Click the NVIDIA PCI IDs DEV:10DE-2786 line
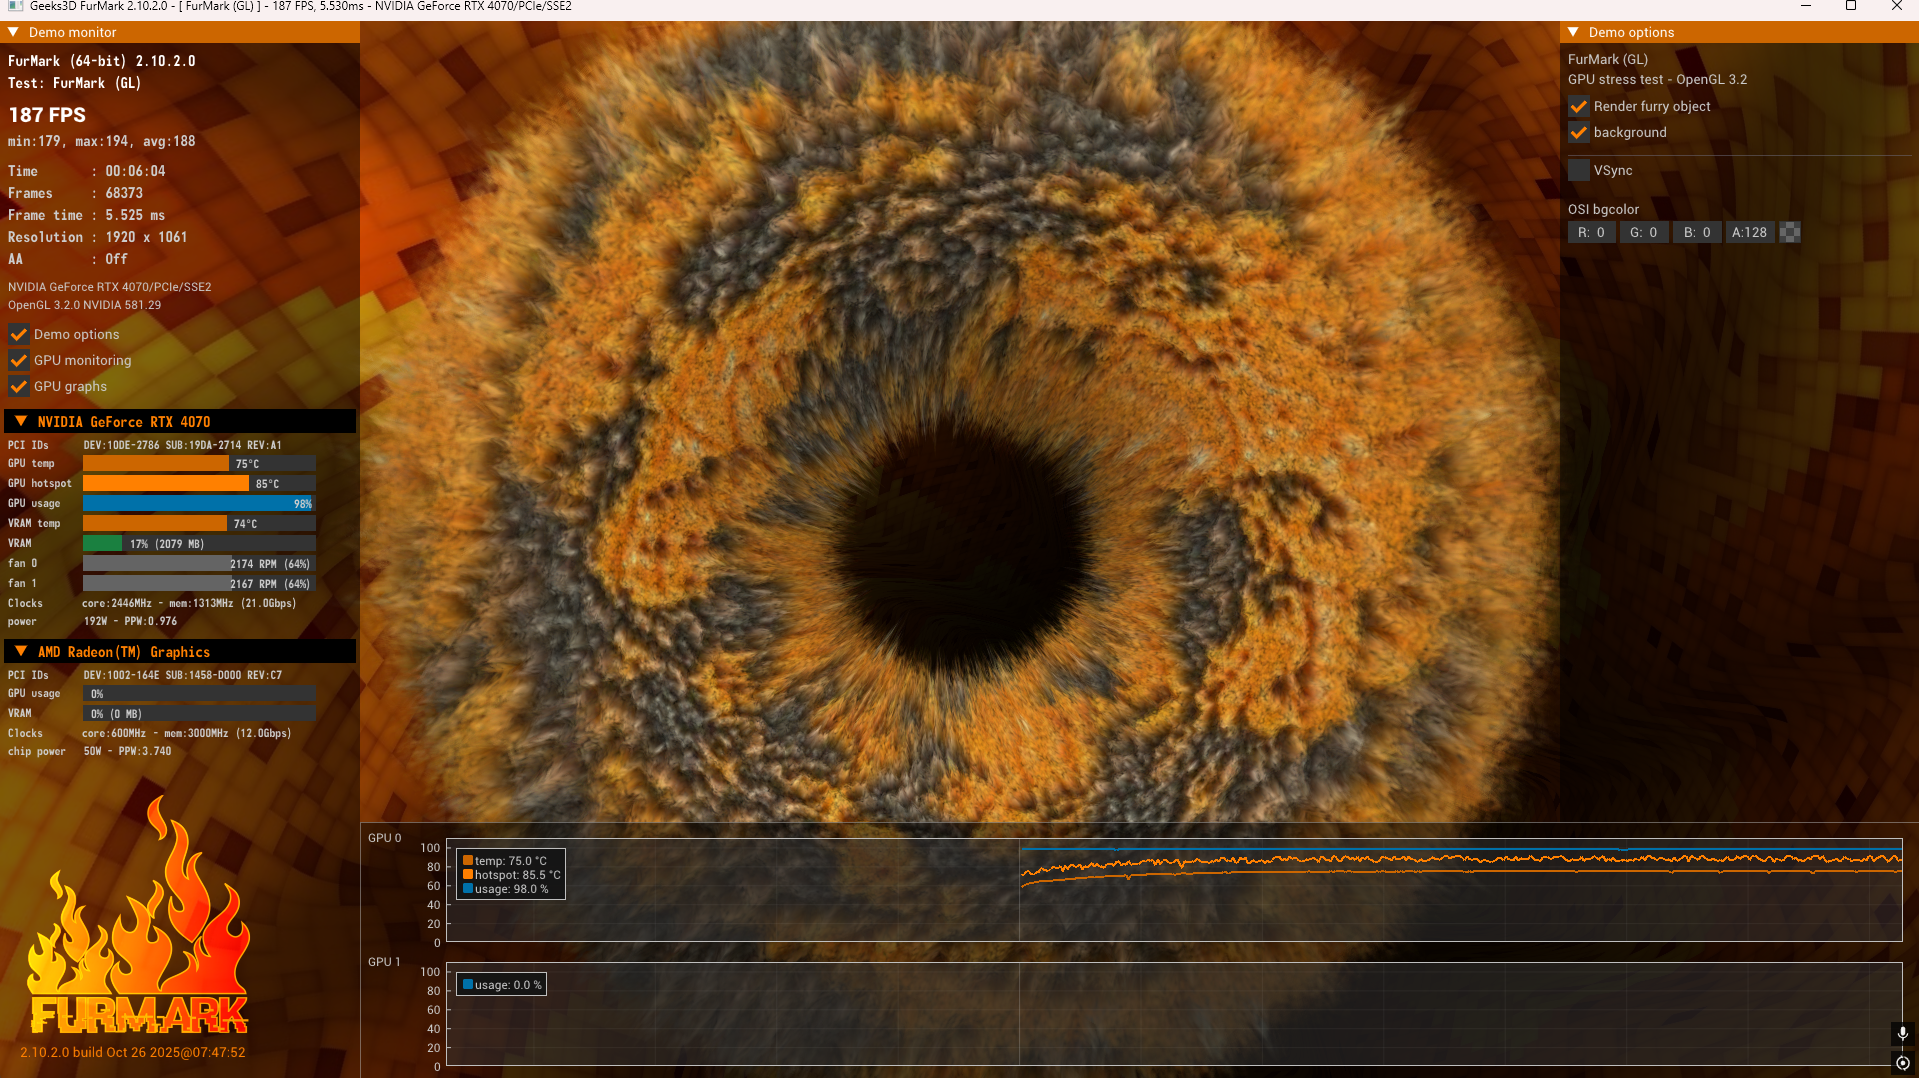Viewport: 1919px width, 1078px height. (x=182, y=445)
